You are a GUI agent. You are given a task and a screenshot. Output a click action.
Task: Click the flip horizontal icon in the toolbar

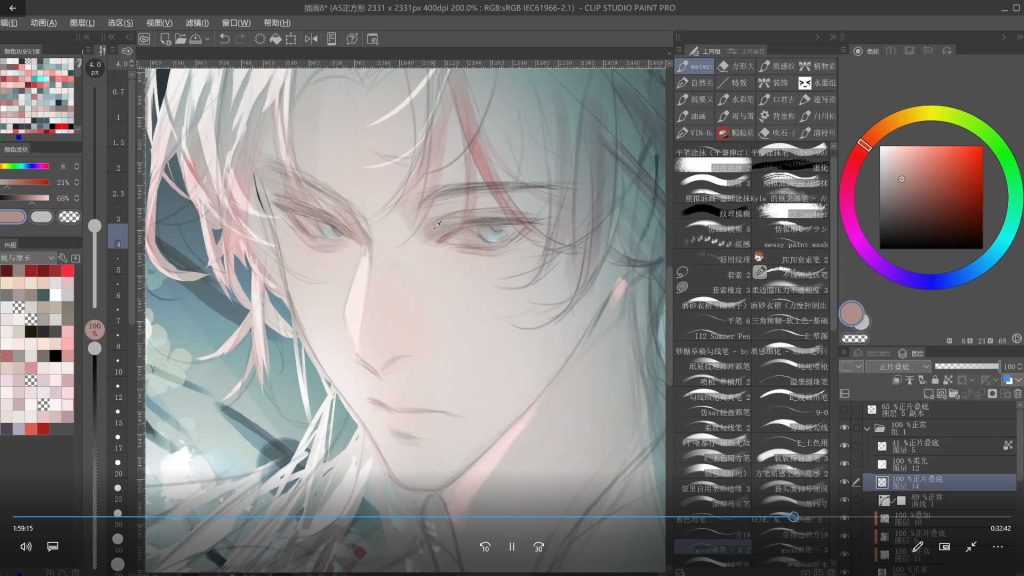[x=311, y=39]
